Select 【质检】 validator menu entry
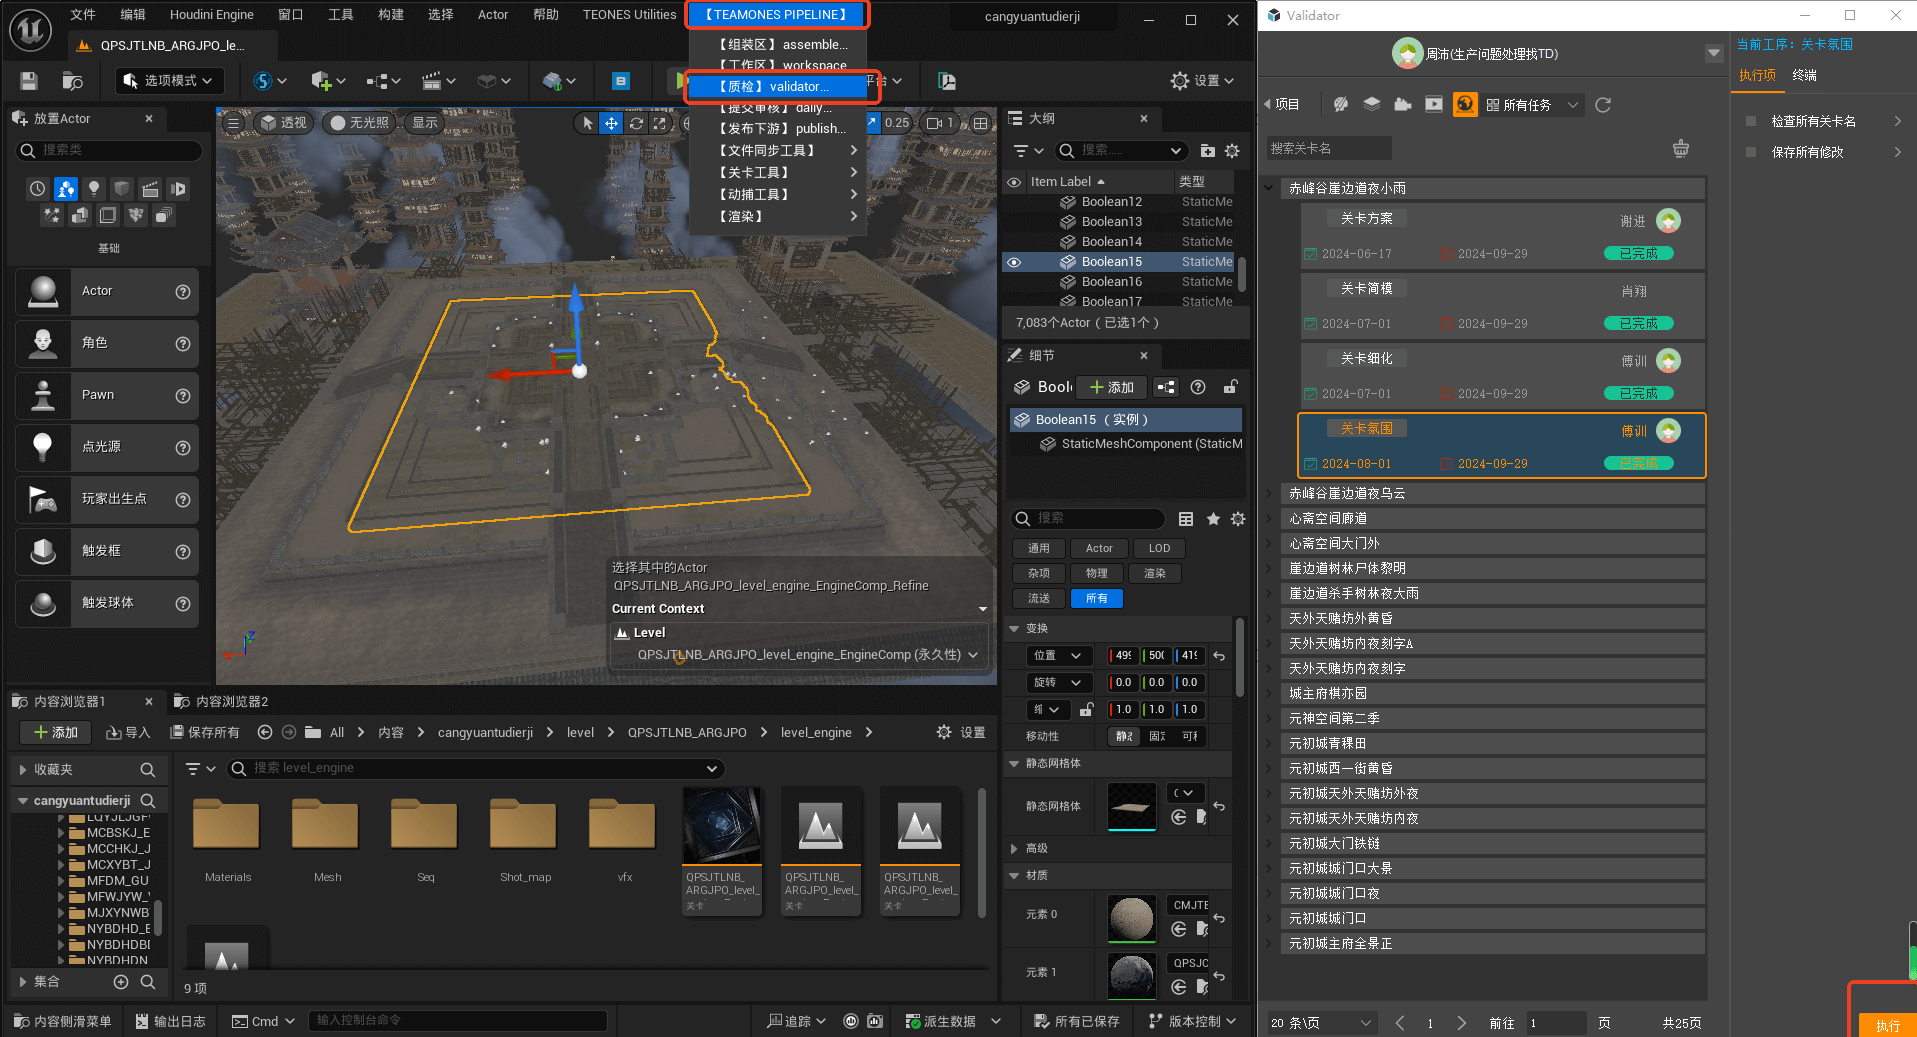1917x1037 pixels. tap(775, 87)
